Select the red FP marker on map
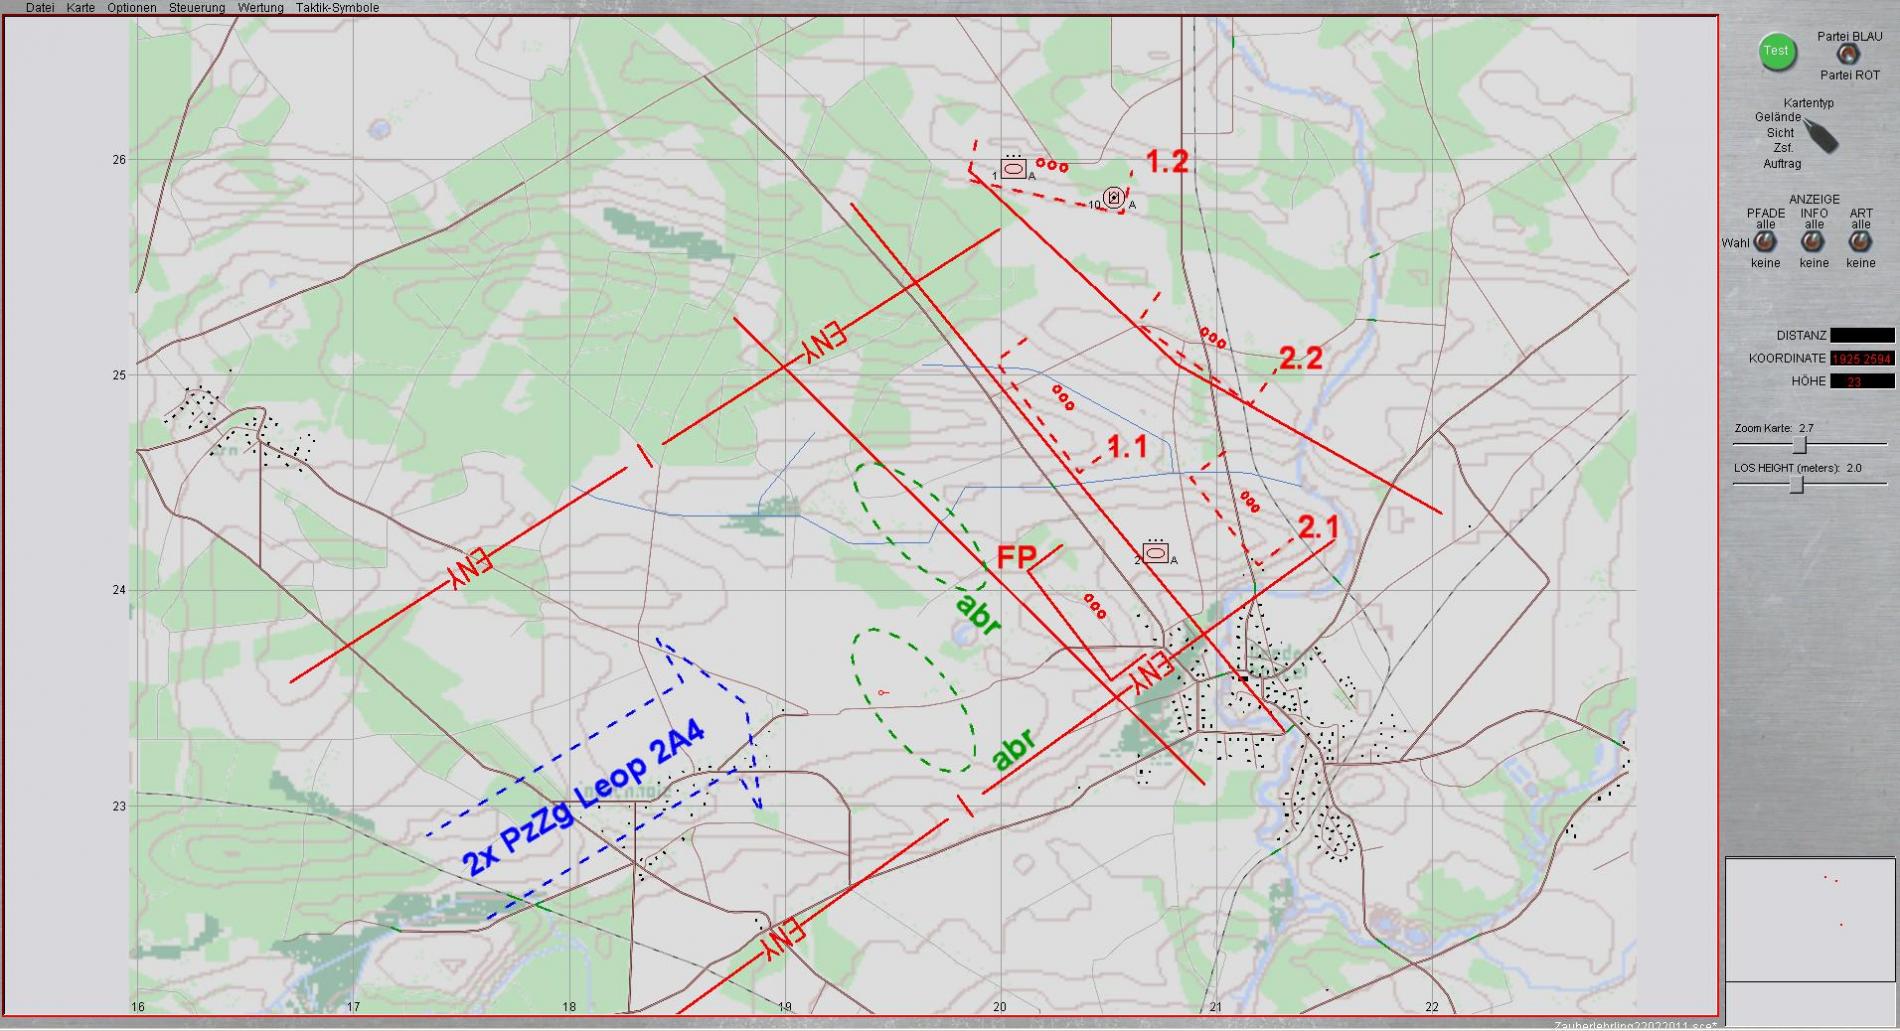This screenshot has width=1900, height=1031. pyautogui.click(x=1016, y=558)
